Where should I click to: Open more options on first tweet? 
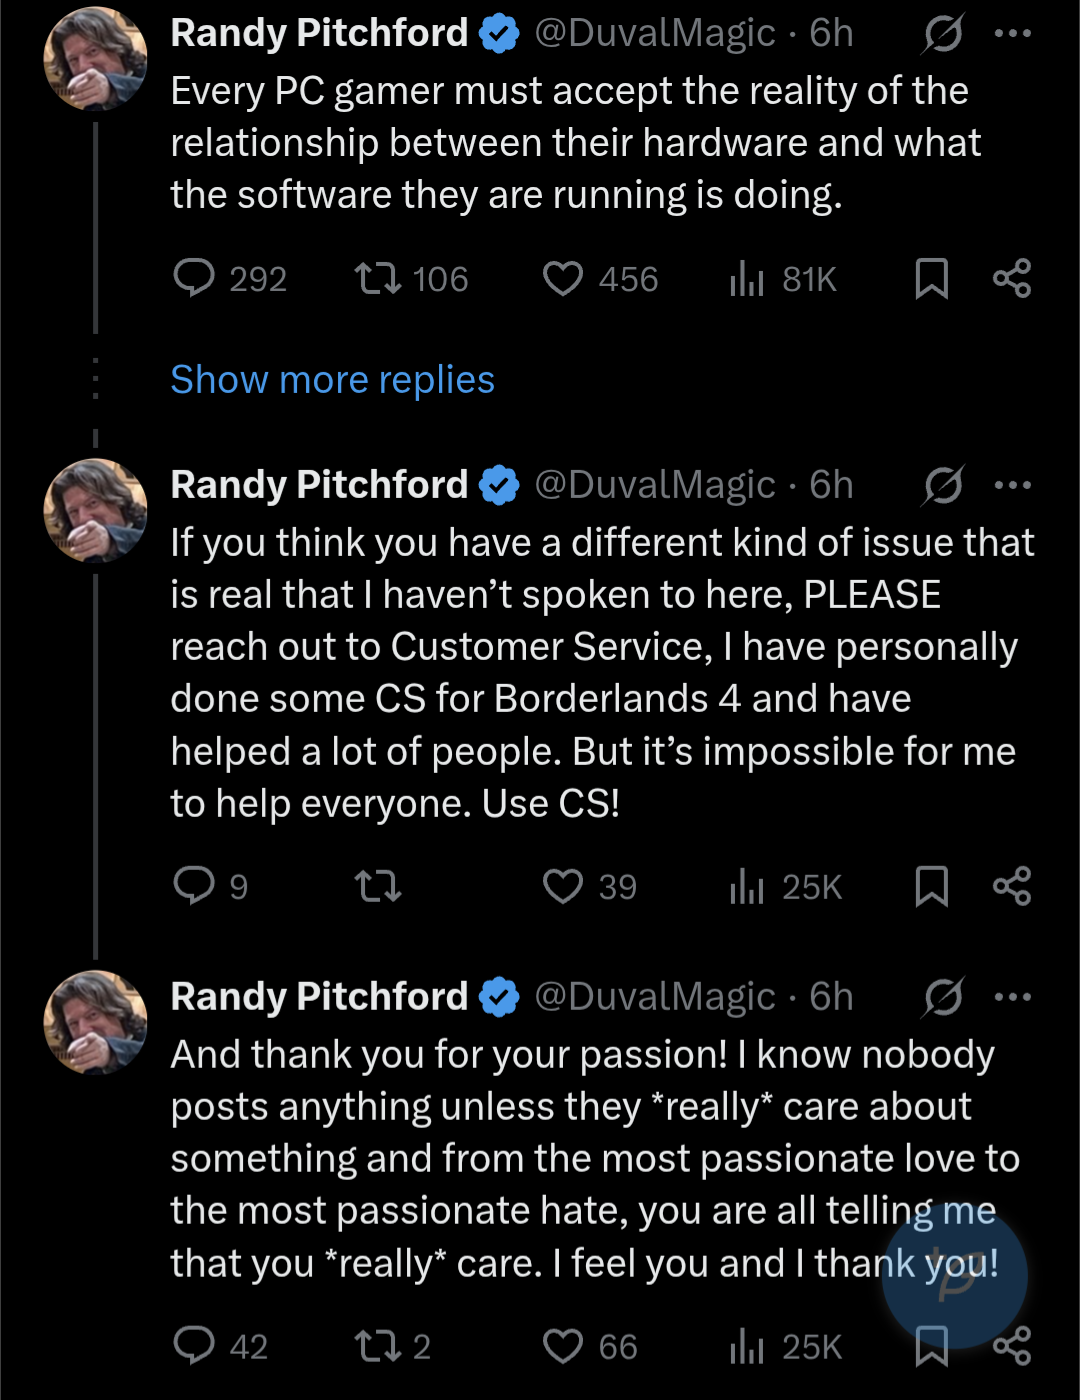pyautogui.click(x=1012, y=34)
